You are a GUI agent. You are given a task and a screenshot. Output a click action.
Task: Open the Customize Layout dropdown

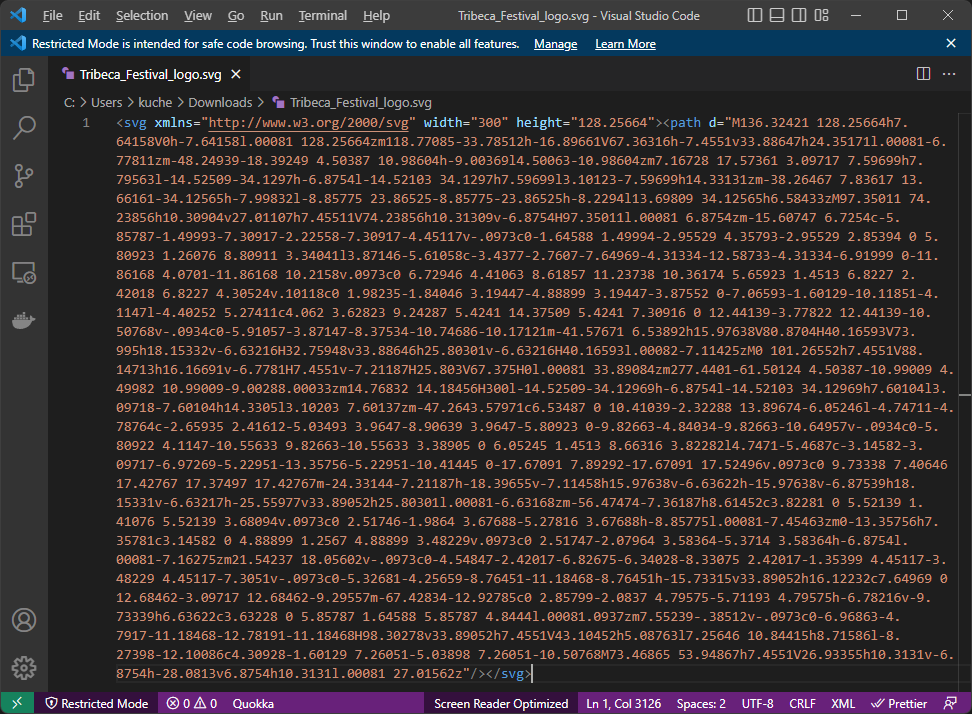(823, 15)
